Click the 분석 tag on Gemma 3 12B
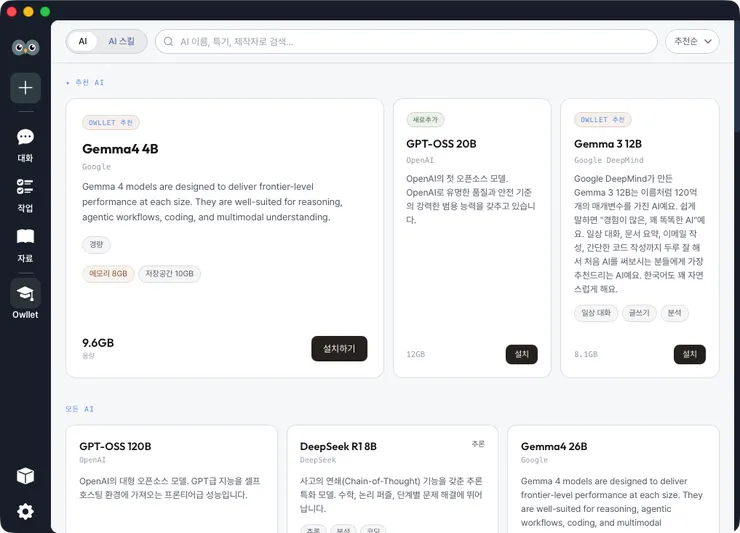Image resolution: width=740 pixels, height=533 pixels. (674, 313)
